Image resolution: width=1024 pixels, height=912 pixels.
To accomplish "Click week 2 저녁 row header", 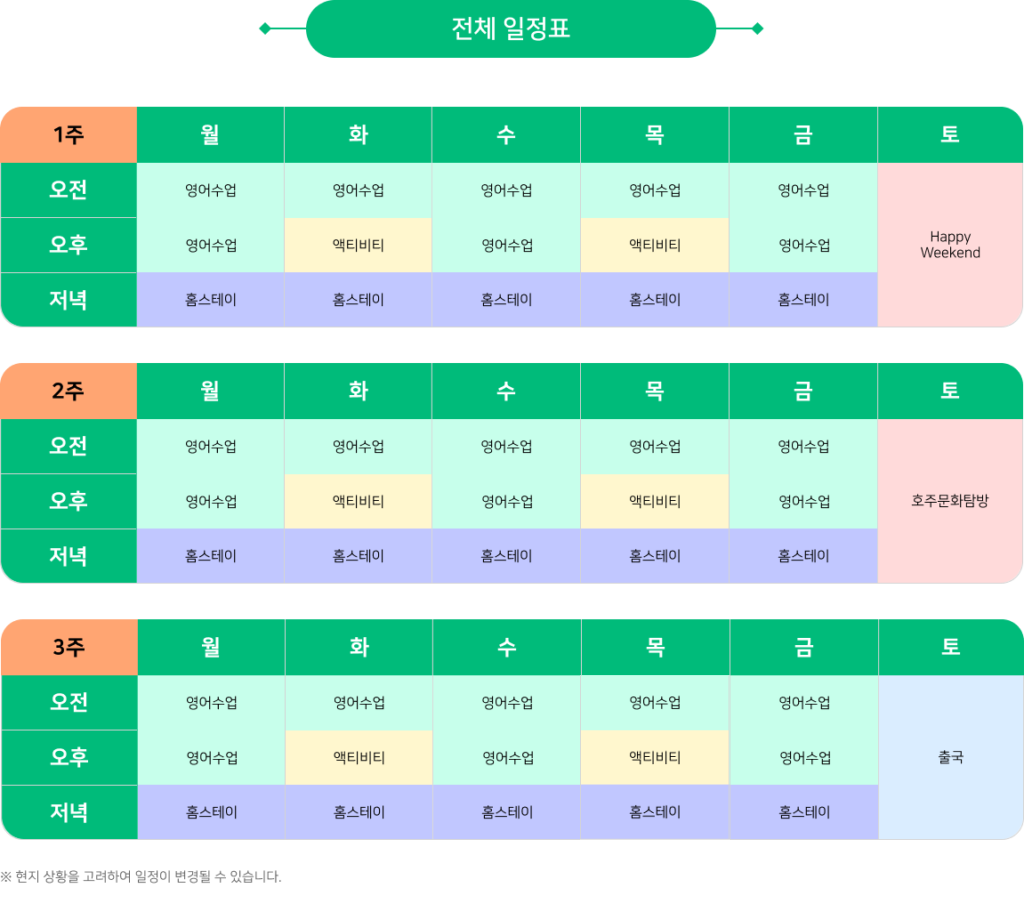I will coord(68,555).
